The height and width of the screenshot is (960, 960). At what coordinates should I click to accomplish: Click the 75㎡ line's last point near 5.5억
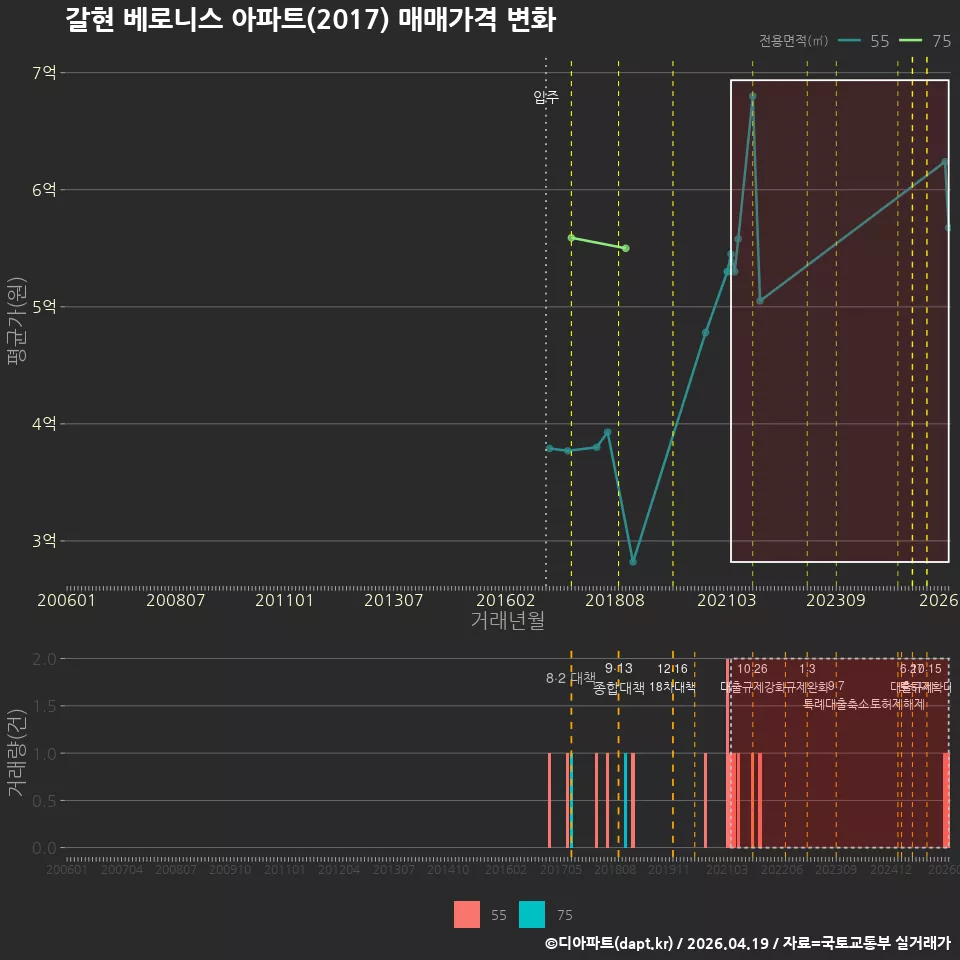626,248
